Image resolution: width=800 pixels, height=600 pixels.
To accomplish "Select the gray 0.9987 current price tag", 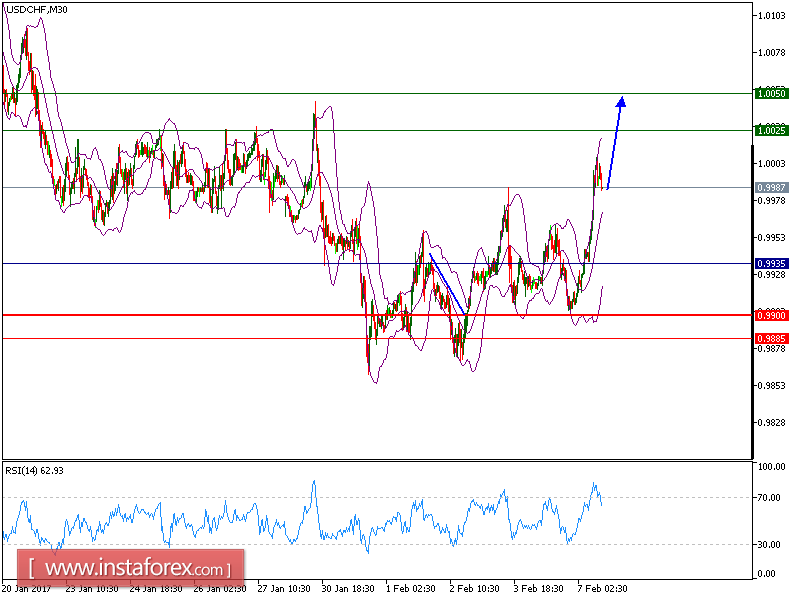I will (x=770, y=185).
